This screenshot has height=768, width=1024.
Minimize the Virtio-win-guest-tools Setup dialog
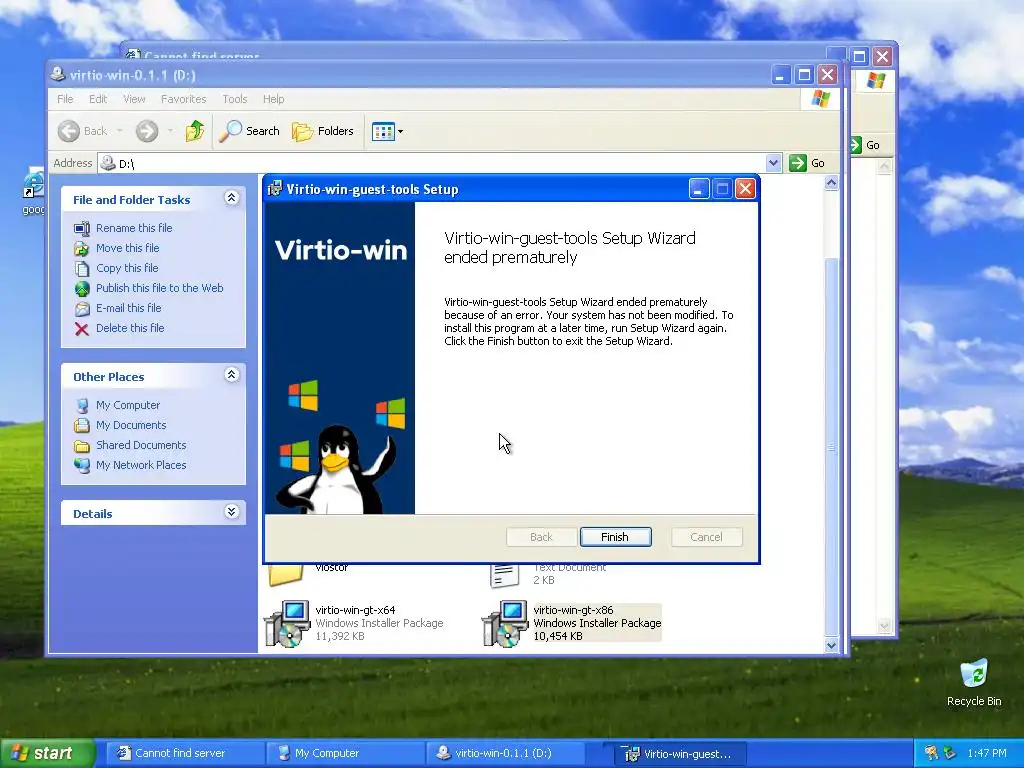tap(699, 189)
